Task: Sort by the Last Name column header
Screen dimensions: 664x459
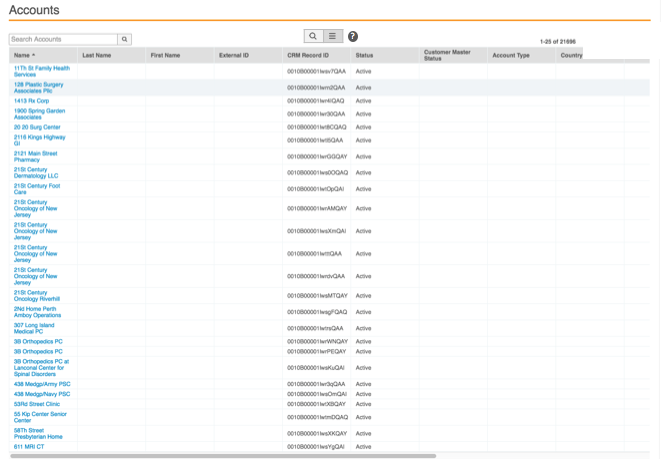Action: click(96, 55)
